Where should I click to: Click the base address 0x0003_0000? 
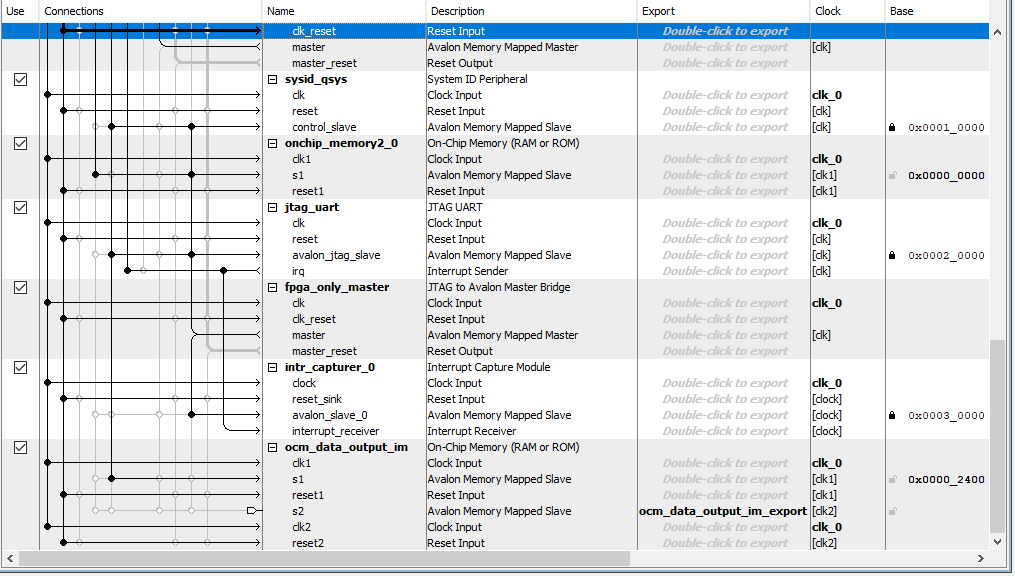(946, 415)
